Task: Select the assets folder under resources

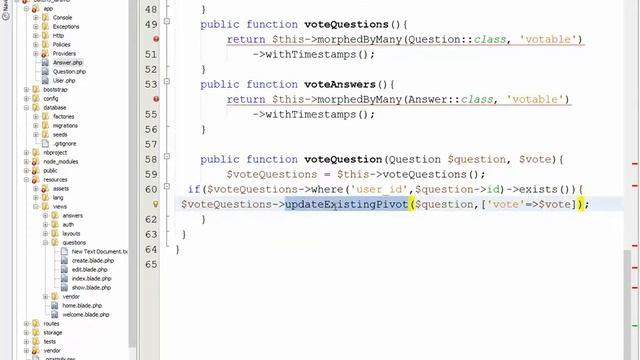Action: click(x=61, y=189)
